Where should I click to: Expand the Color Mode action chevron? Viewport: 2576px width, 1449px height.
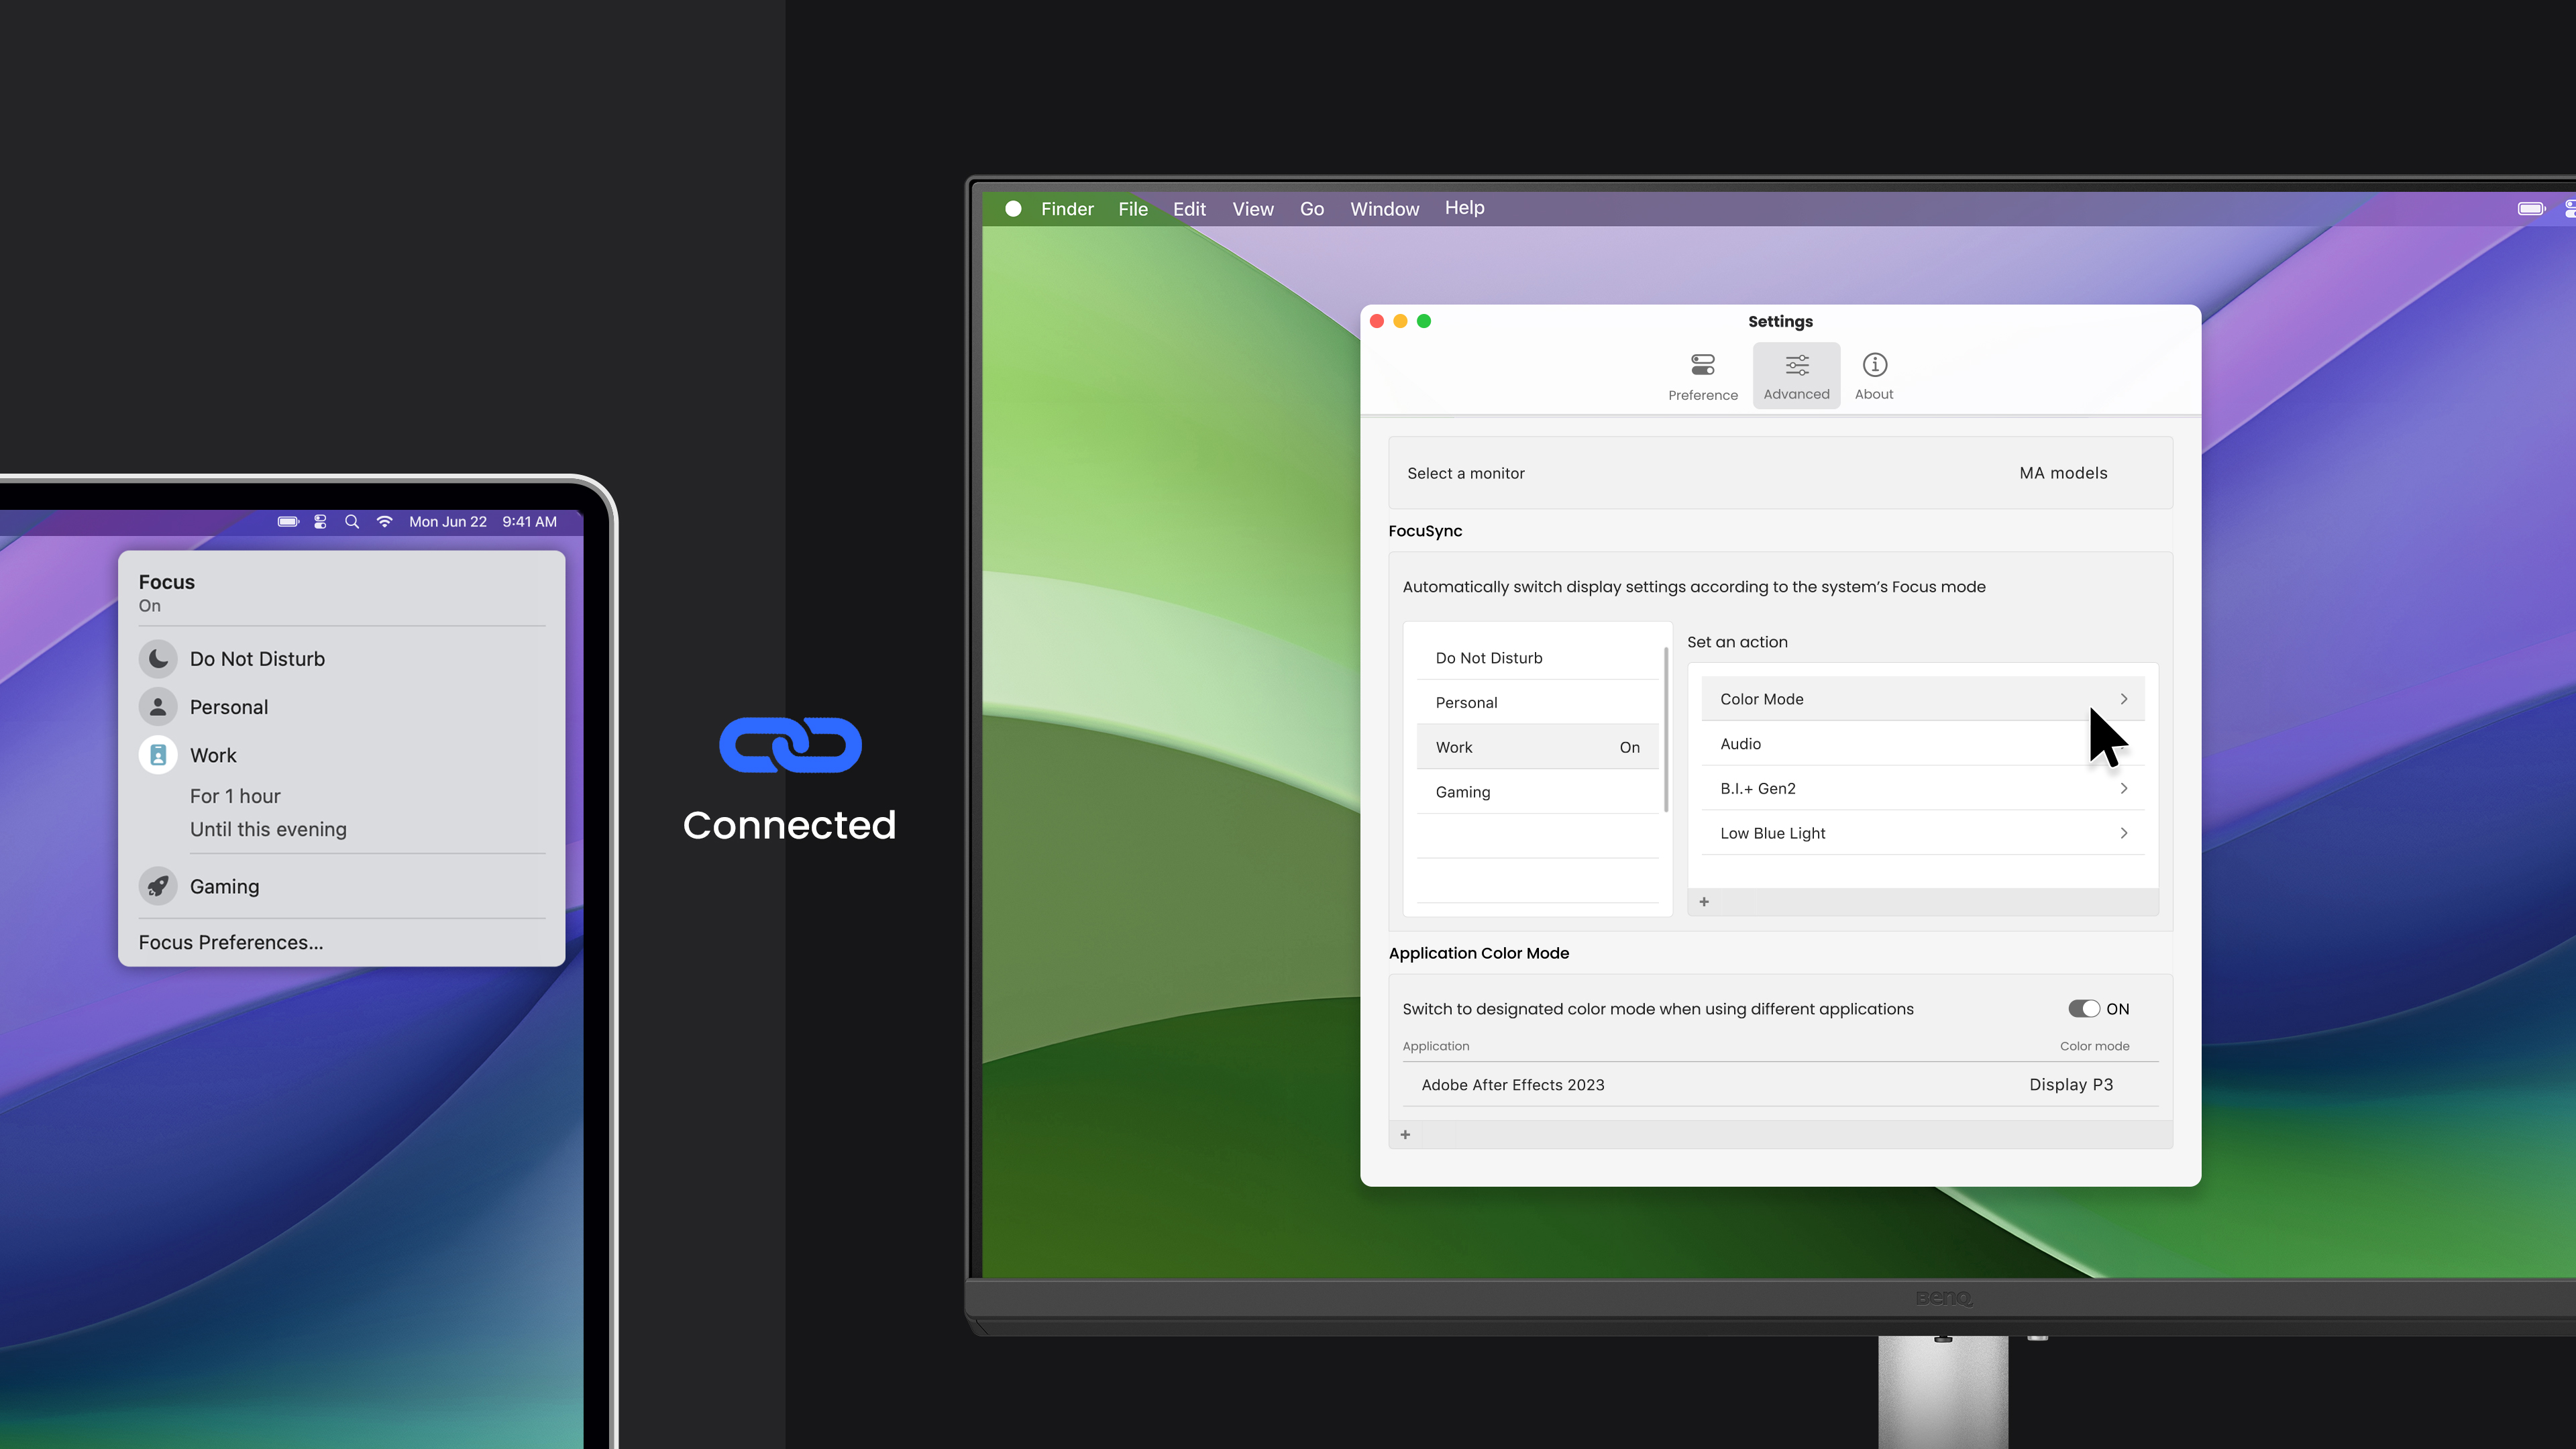click(x=2123, y=699)
